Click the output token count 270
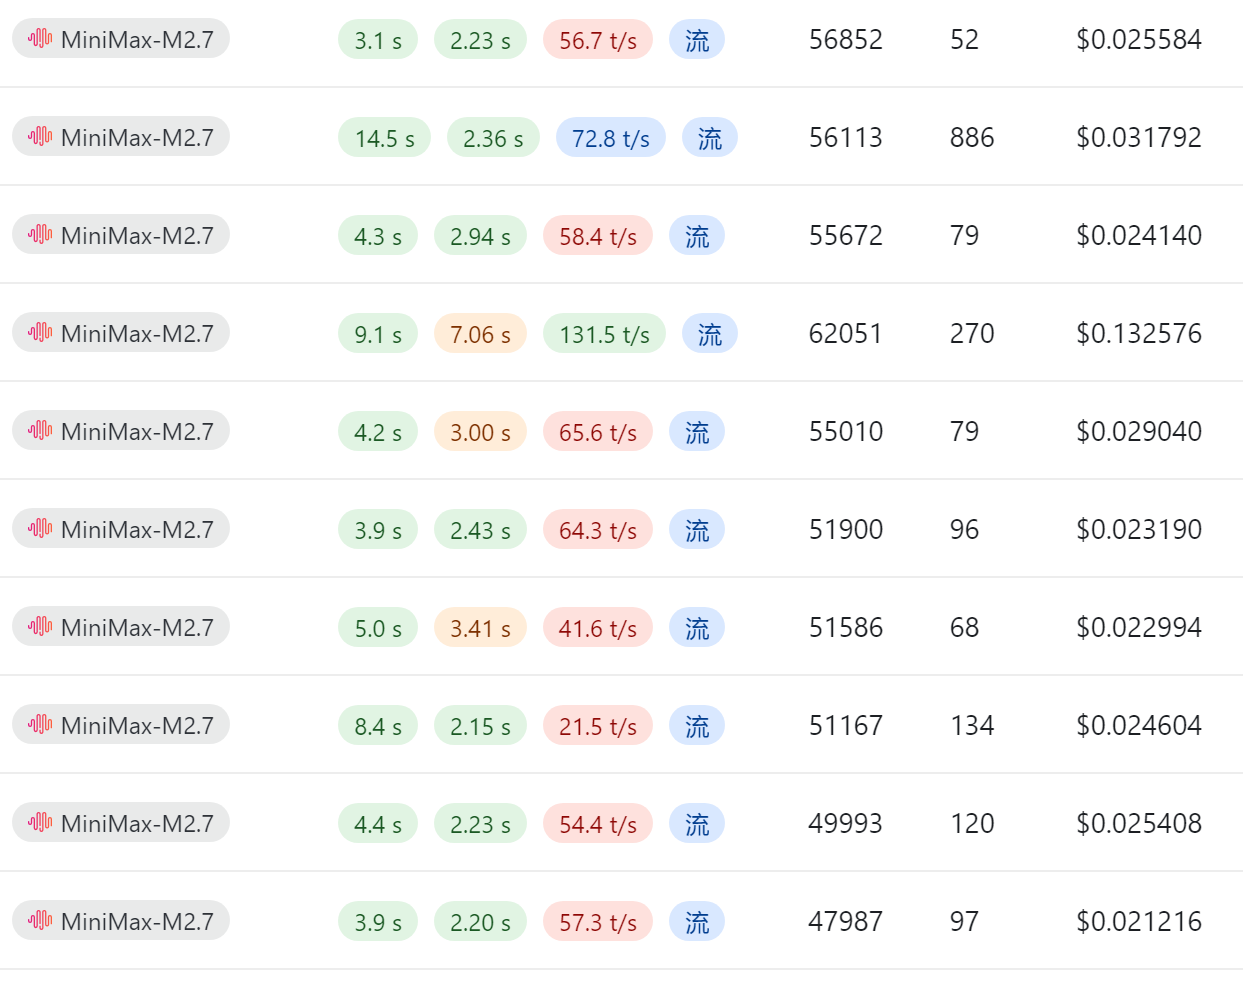Viewport: 1243px width, 985px height. (x=972, y=334)
